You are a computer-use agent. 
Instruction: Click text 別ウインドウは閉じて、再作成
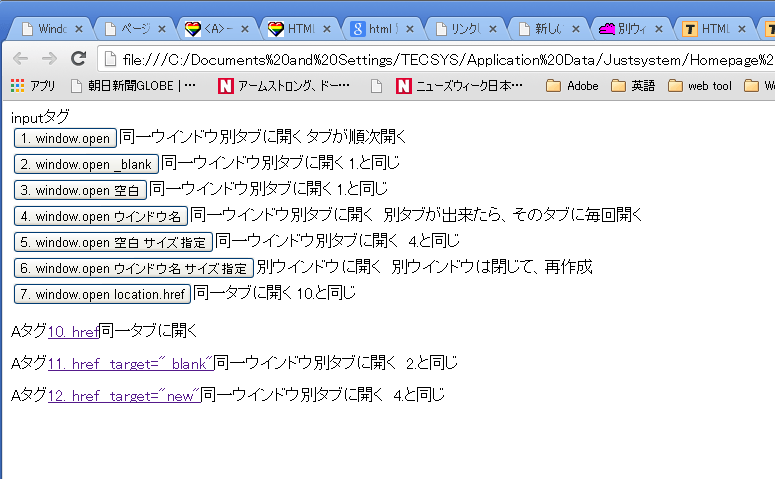(492, 267)
